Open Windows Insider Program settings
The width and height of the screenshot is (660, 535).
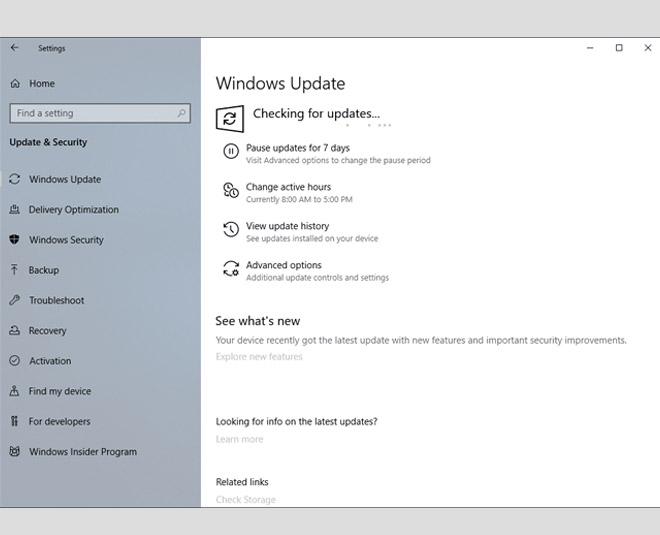point(82,452)
